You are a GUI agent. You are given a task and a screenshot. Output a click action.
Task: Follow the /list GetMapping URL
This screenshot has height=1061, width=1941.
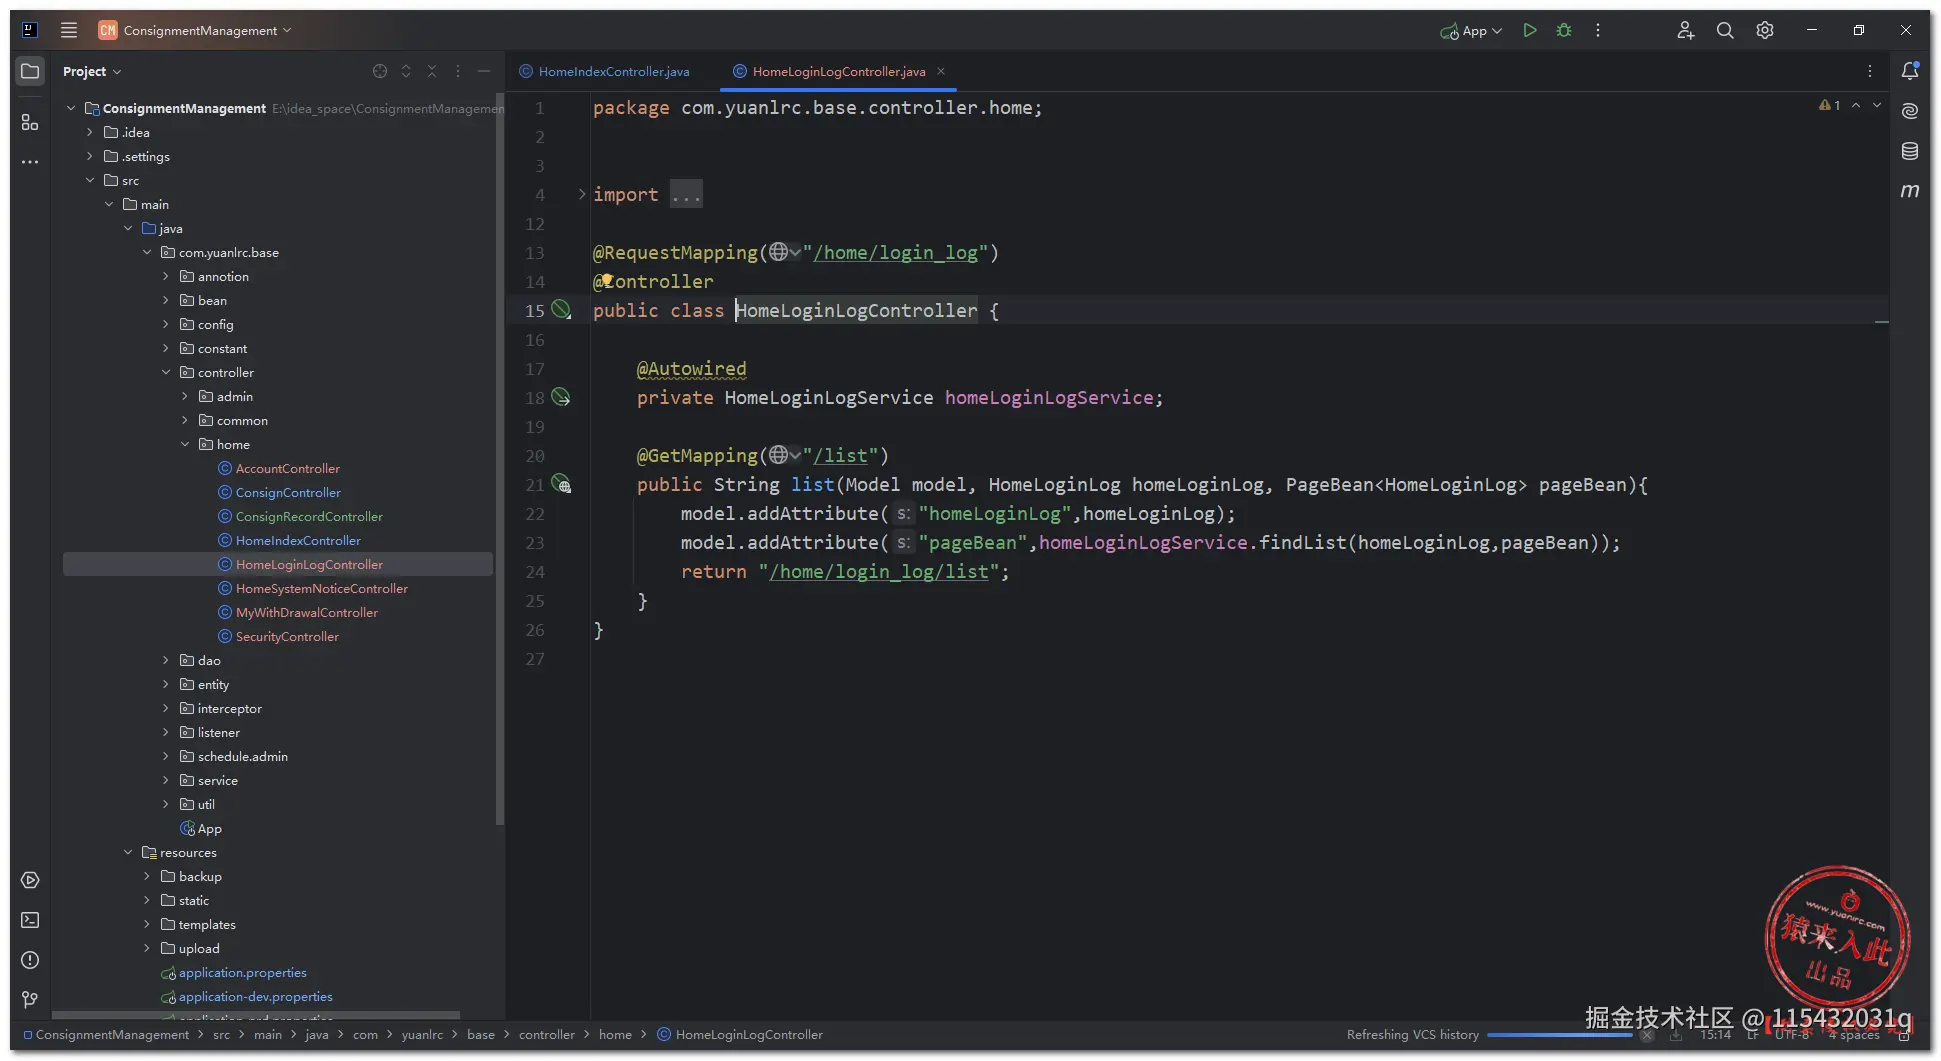click(x=840, y=455)
